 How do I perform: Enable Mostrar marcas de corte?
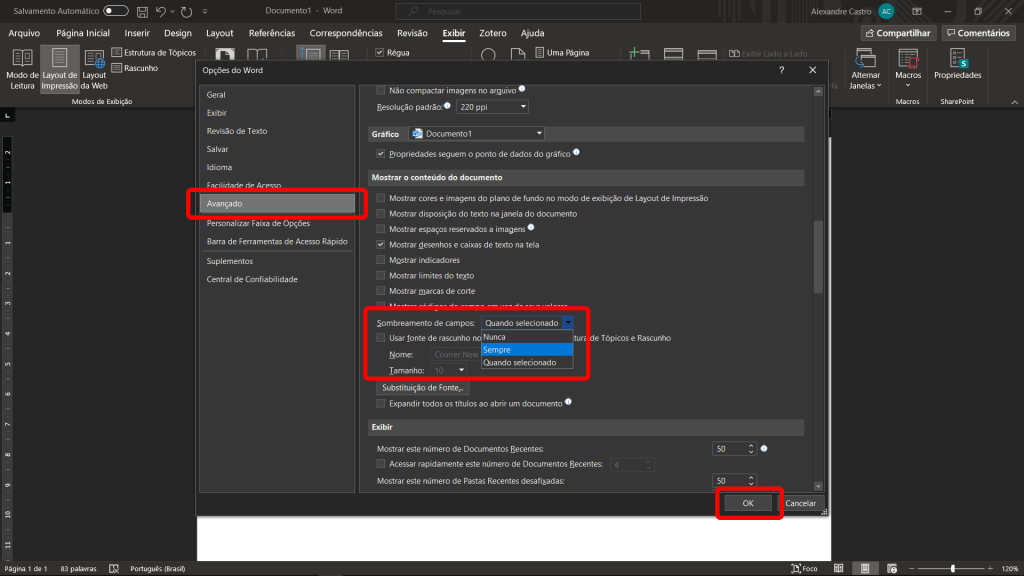pyautogui.click(x=380, y=291)
